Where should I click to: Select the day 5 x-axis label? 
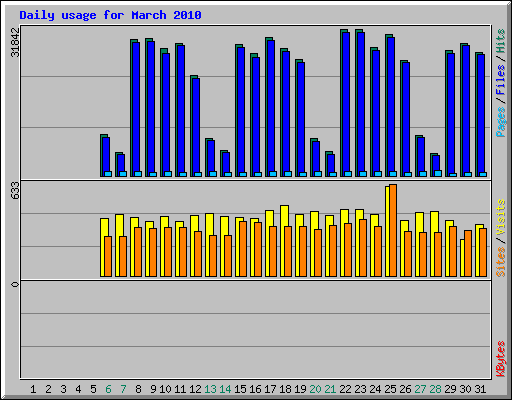click(x=93, y=389)
